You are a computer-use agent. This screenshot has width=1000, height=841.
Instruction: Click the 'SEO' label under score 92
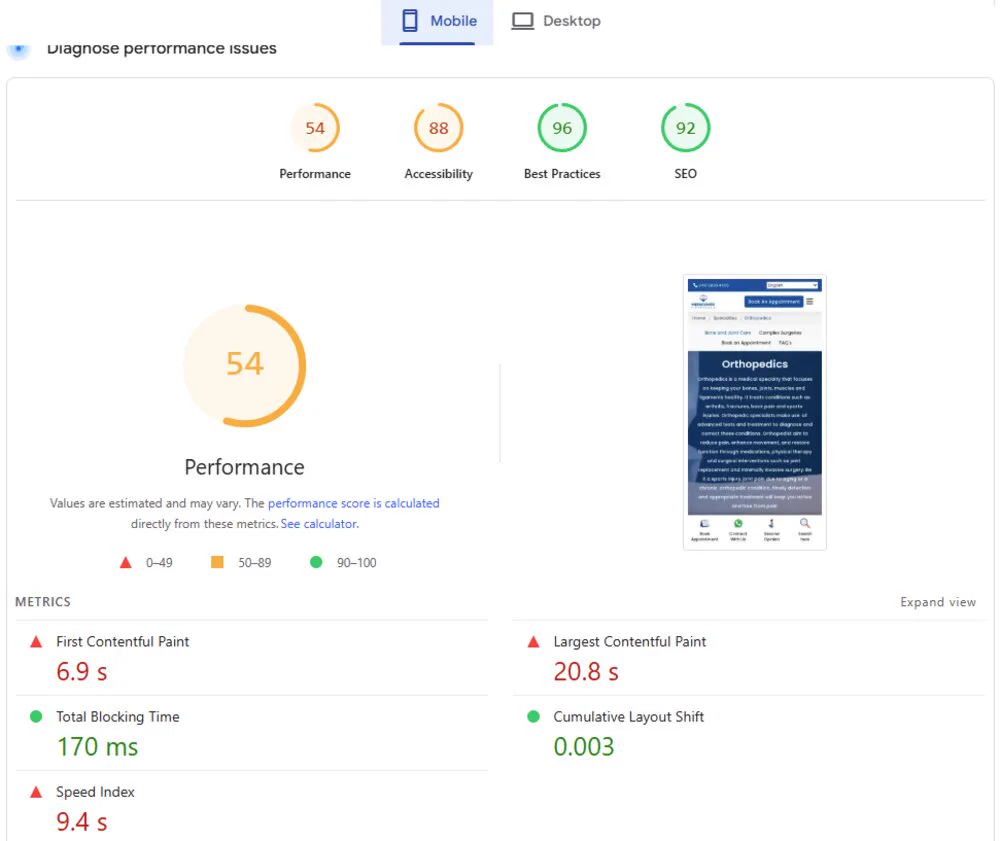pos(686,173)
